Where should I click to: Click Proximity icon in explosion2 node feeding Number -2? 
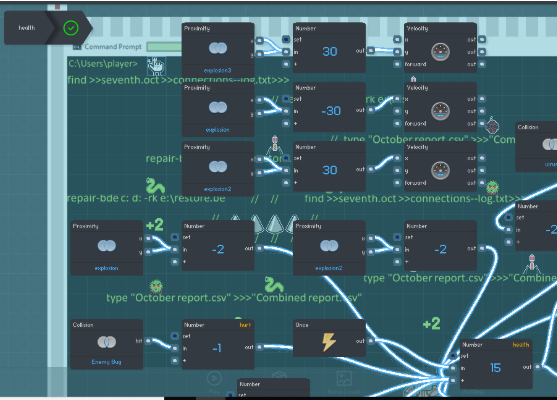329,245
